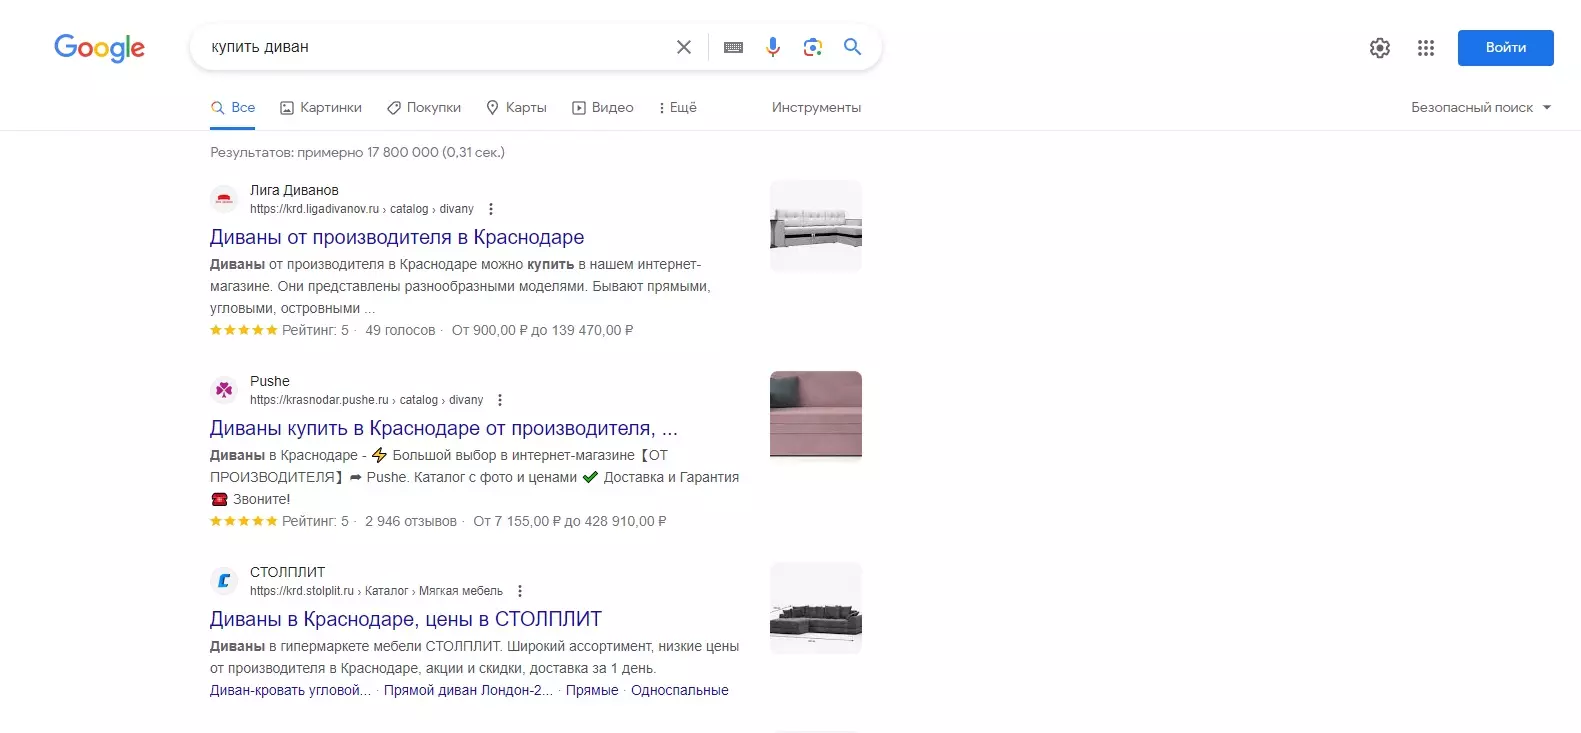The image size is (1581, 733).
Task: Click price range От 7 155,00 ₽ до 428 910,00 ₽
Action: (570, 521)
